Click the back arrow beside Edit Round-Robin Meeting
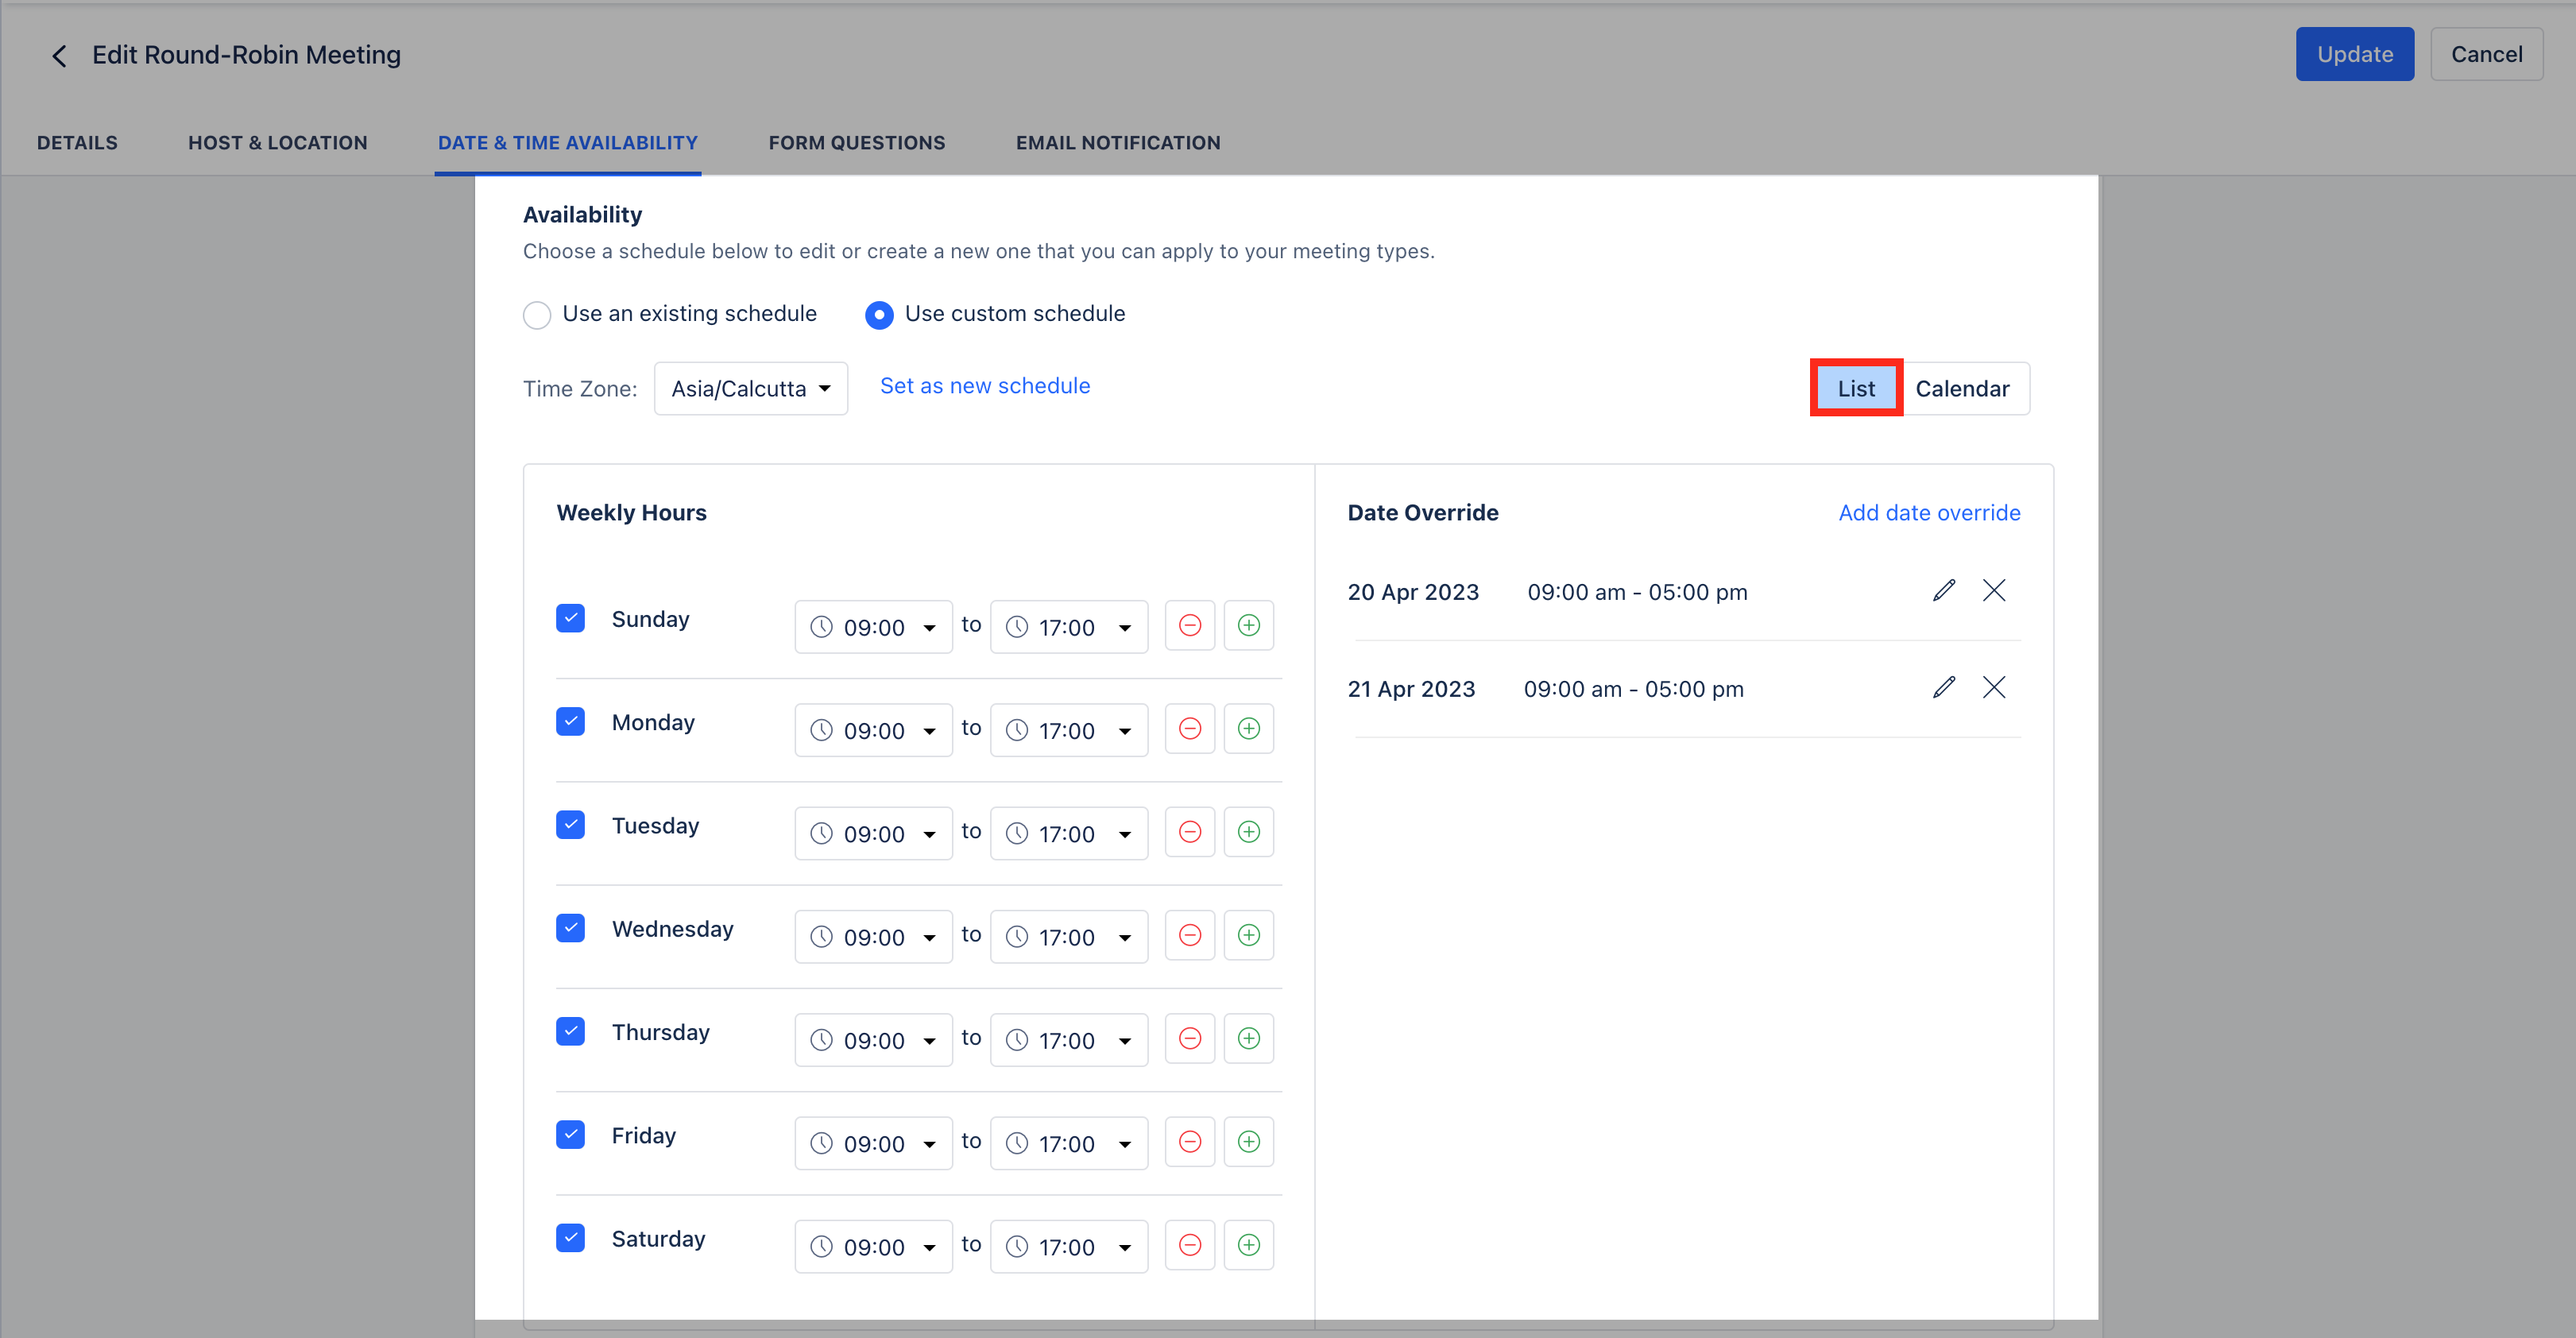2576x1338 pixels. point(59,56)
